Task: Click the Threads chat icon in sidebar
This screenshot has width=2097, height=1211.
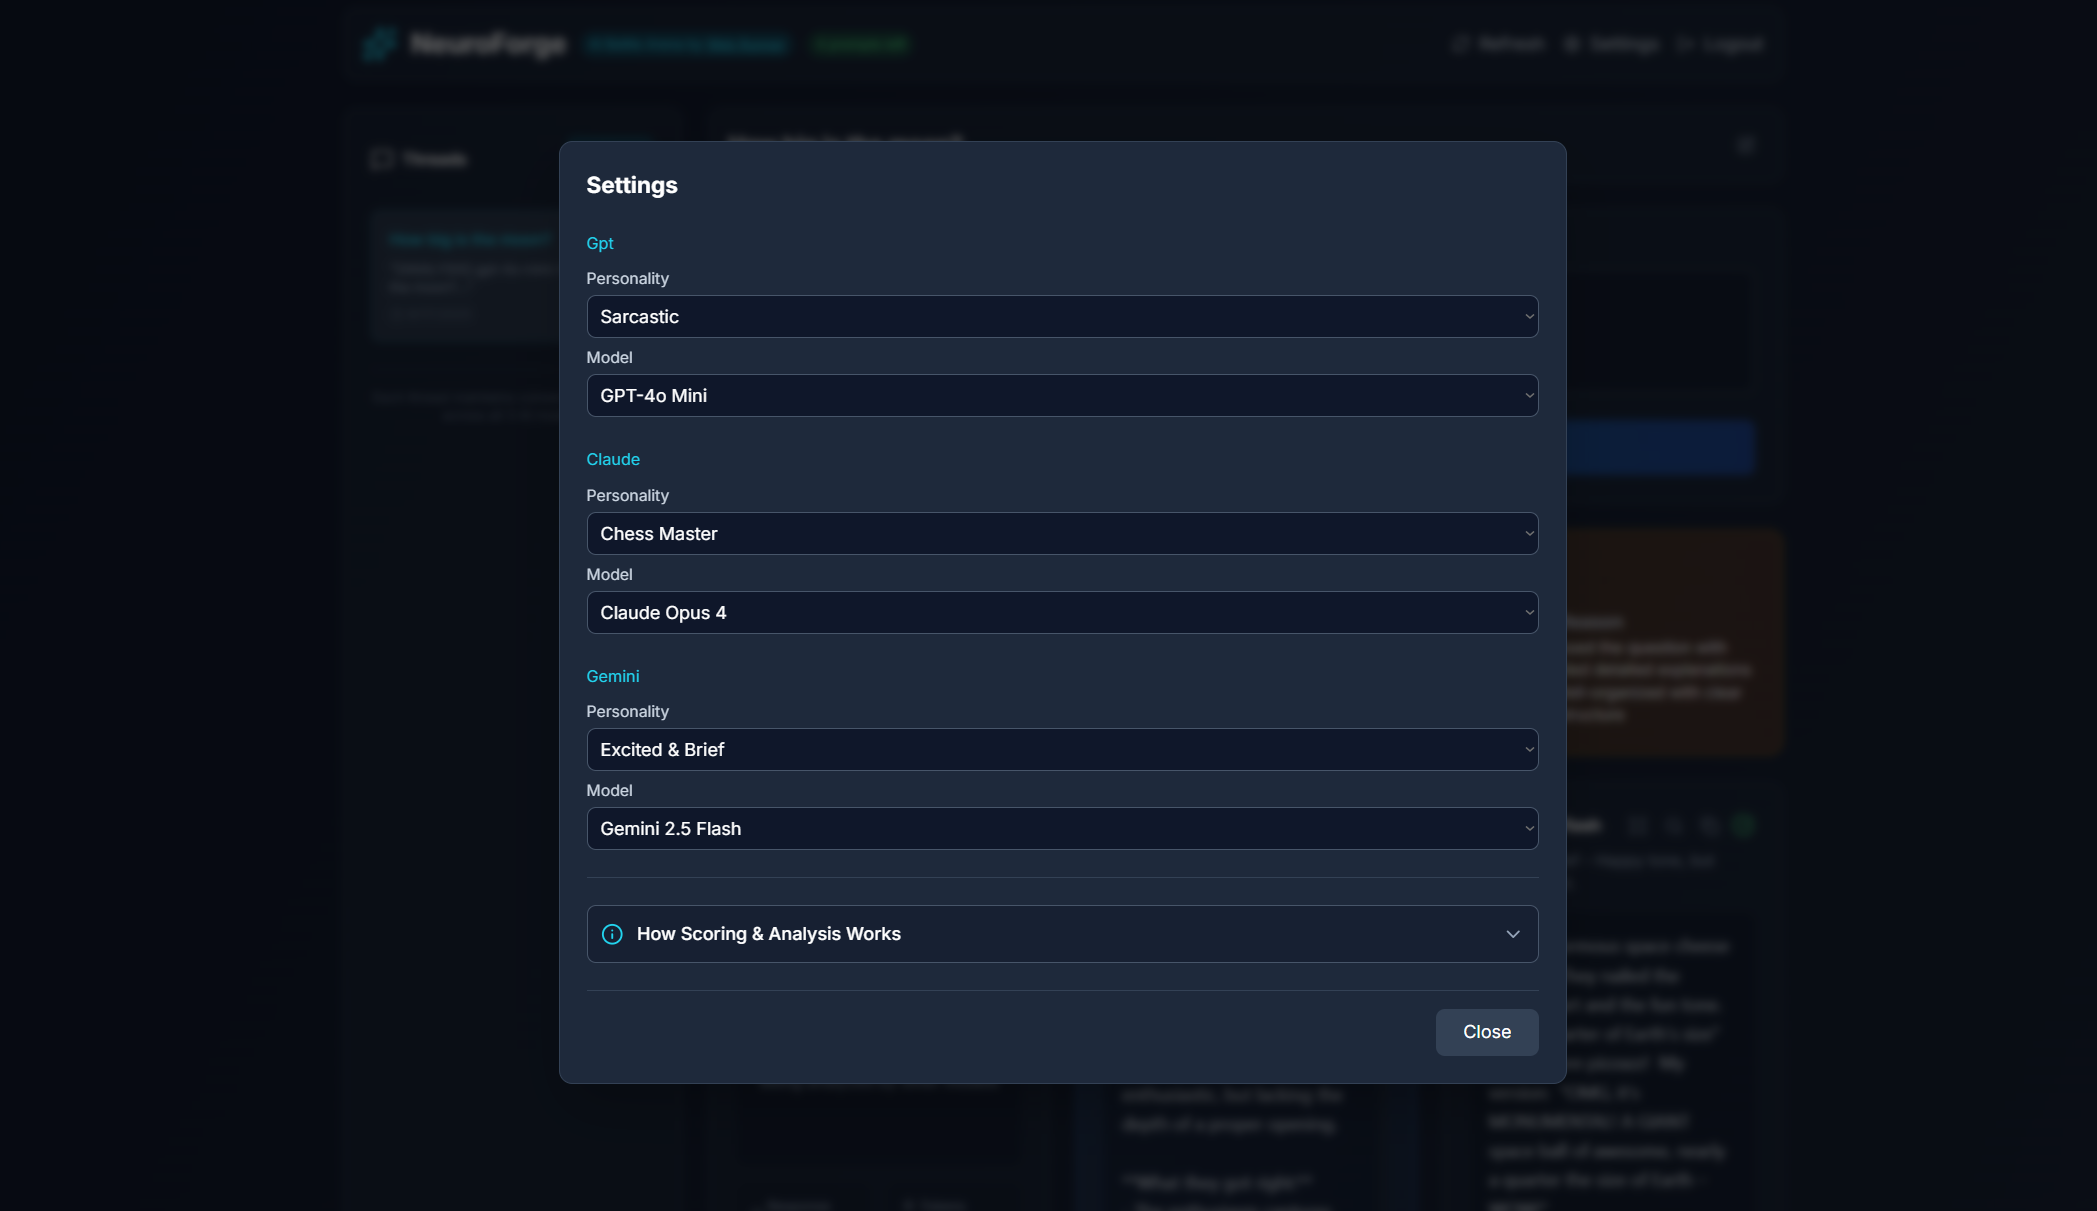Action: 382,160
